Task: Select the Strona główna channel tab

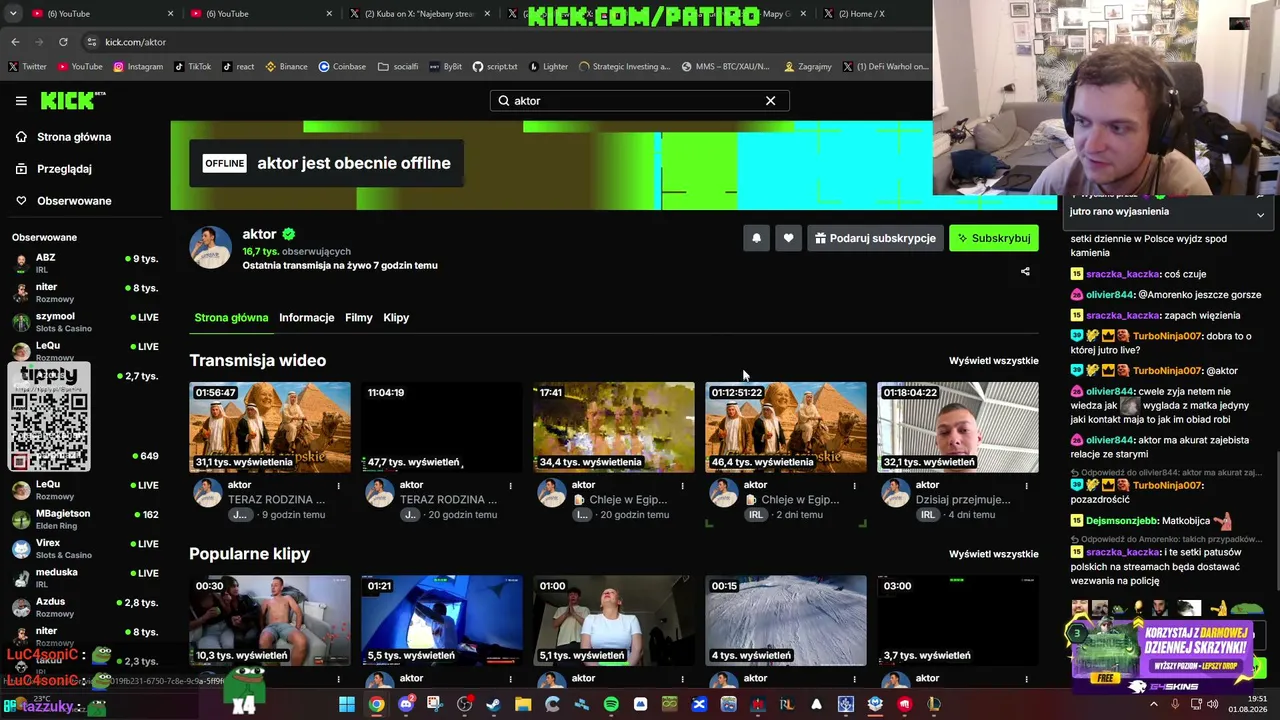Action: (231, 317)
